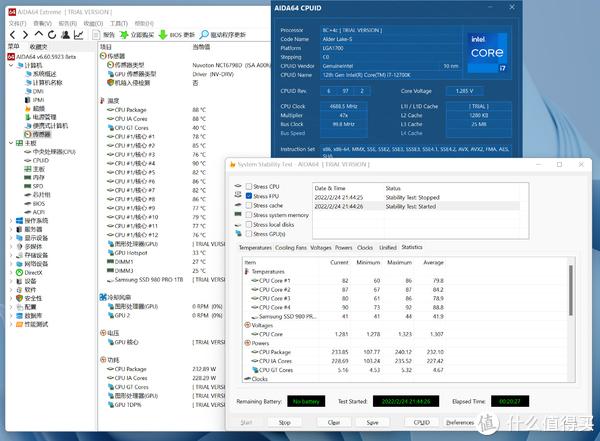
Task: Enable the Stress cache checkbox
Action: pos(249,206)
